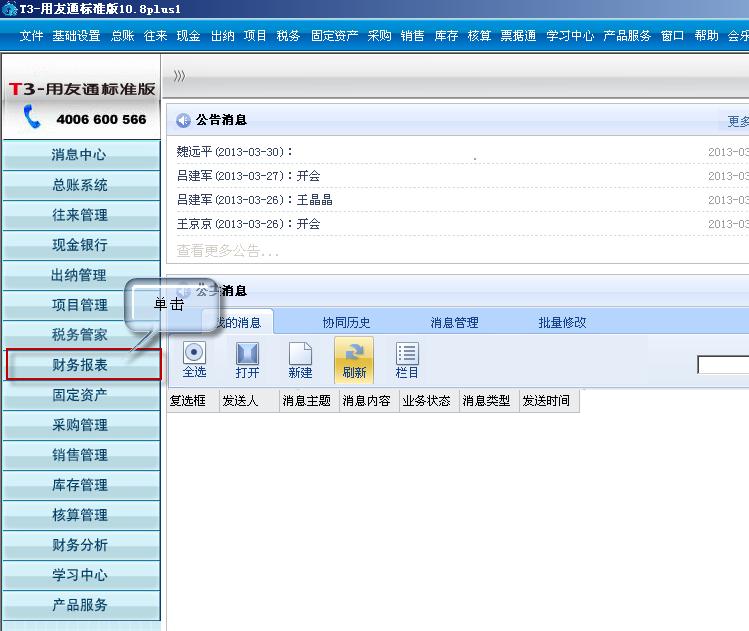Select 财务分析 in the sidebar

point(81,545)
